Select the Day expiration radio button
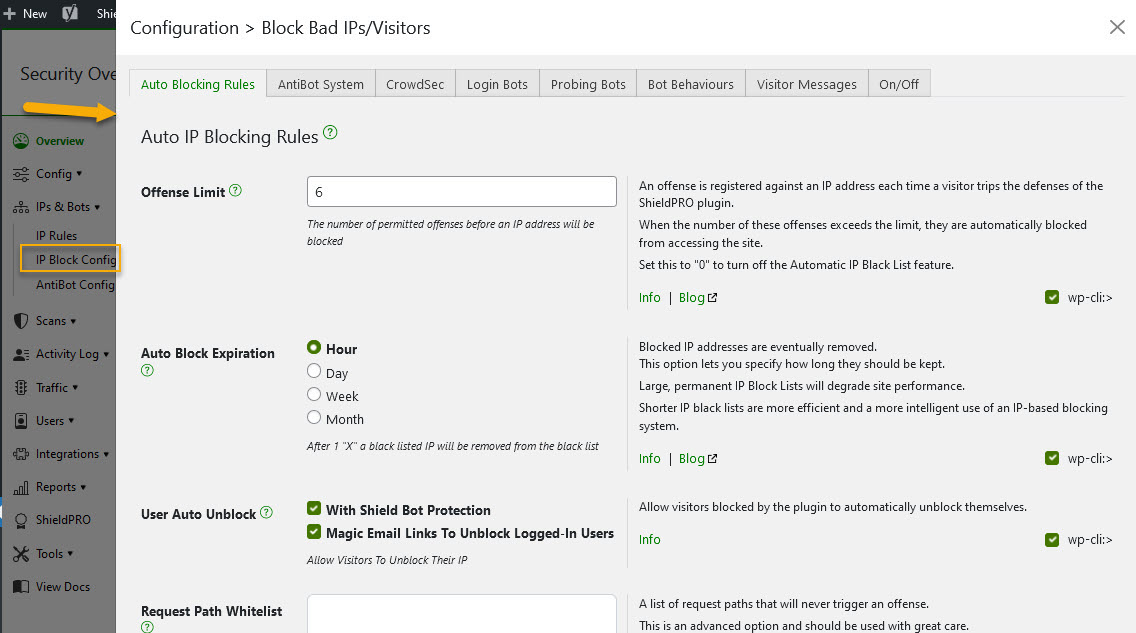The image size is (1136, 633). point(314,371)
